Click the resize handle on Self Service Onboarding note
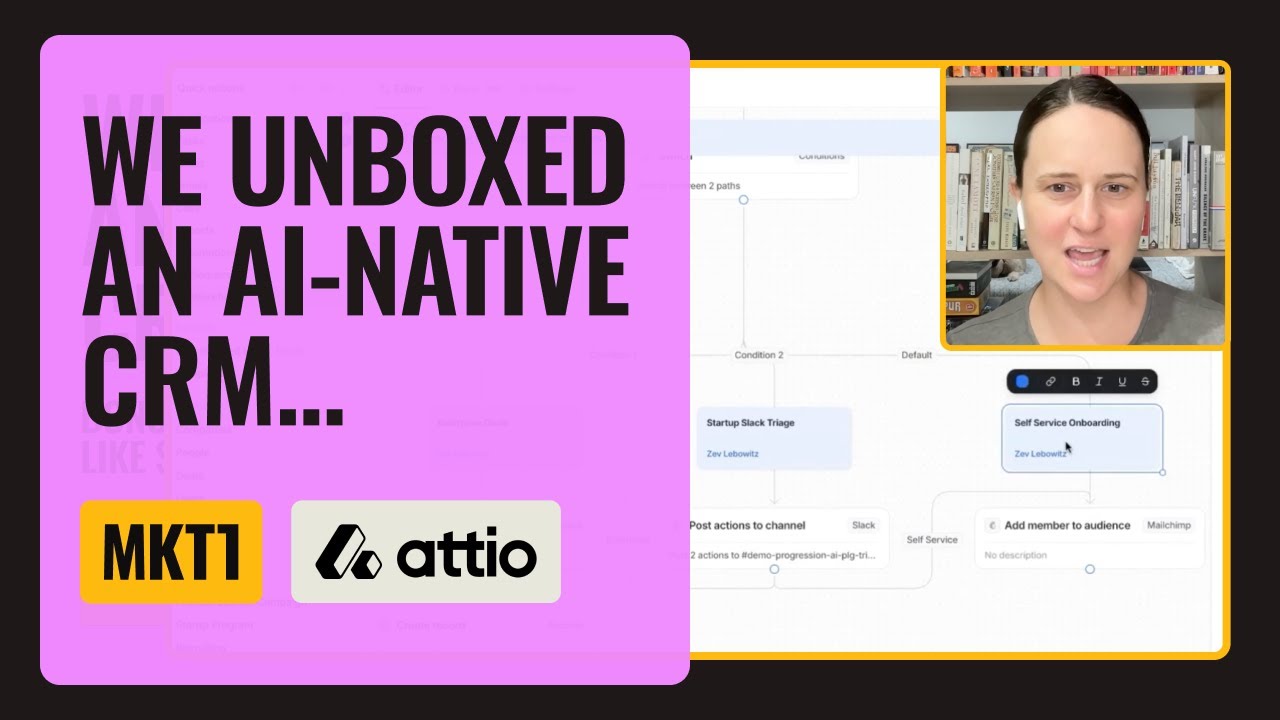This screenshot has height=720, width=1280. [x=1162, y=472]
